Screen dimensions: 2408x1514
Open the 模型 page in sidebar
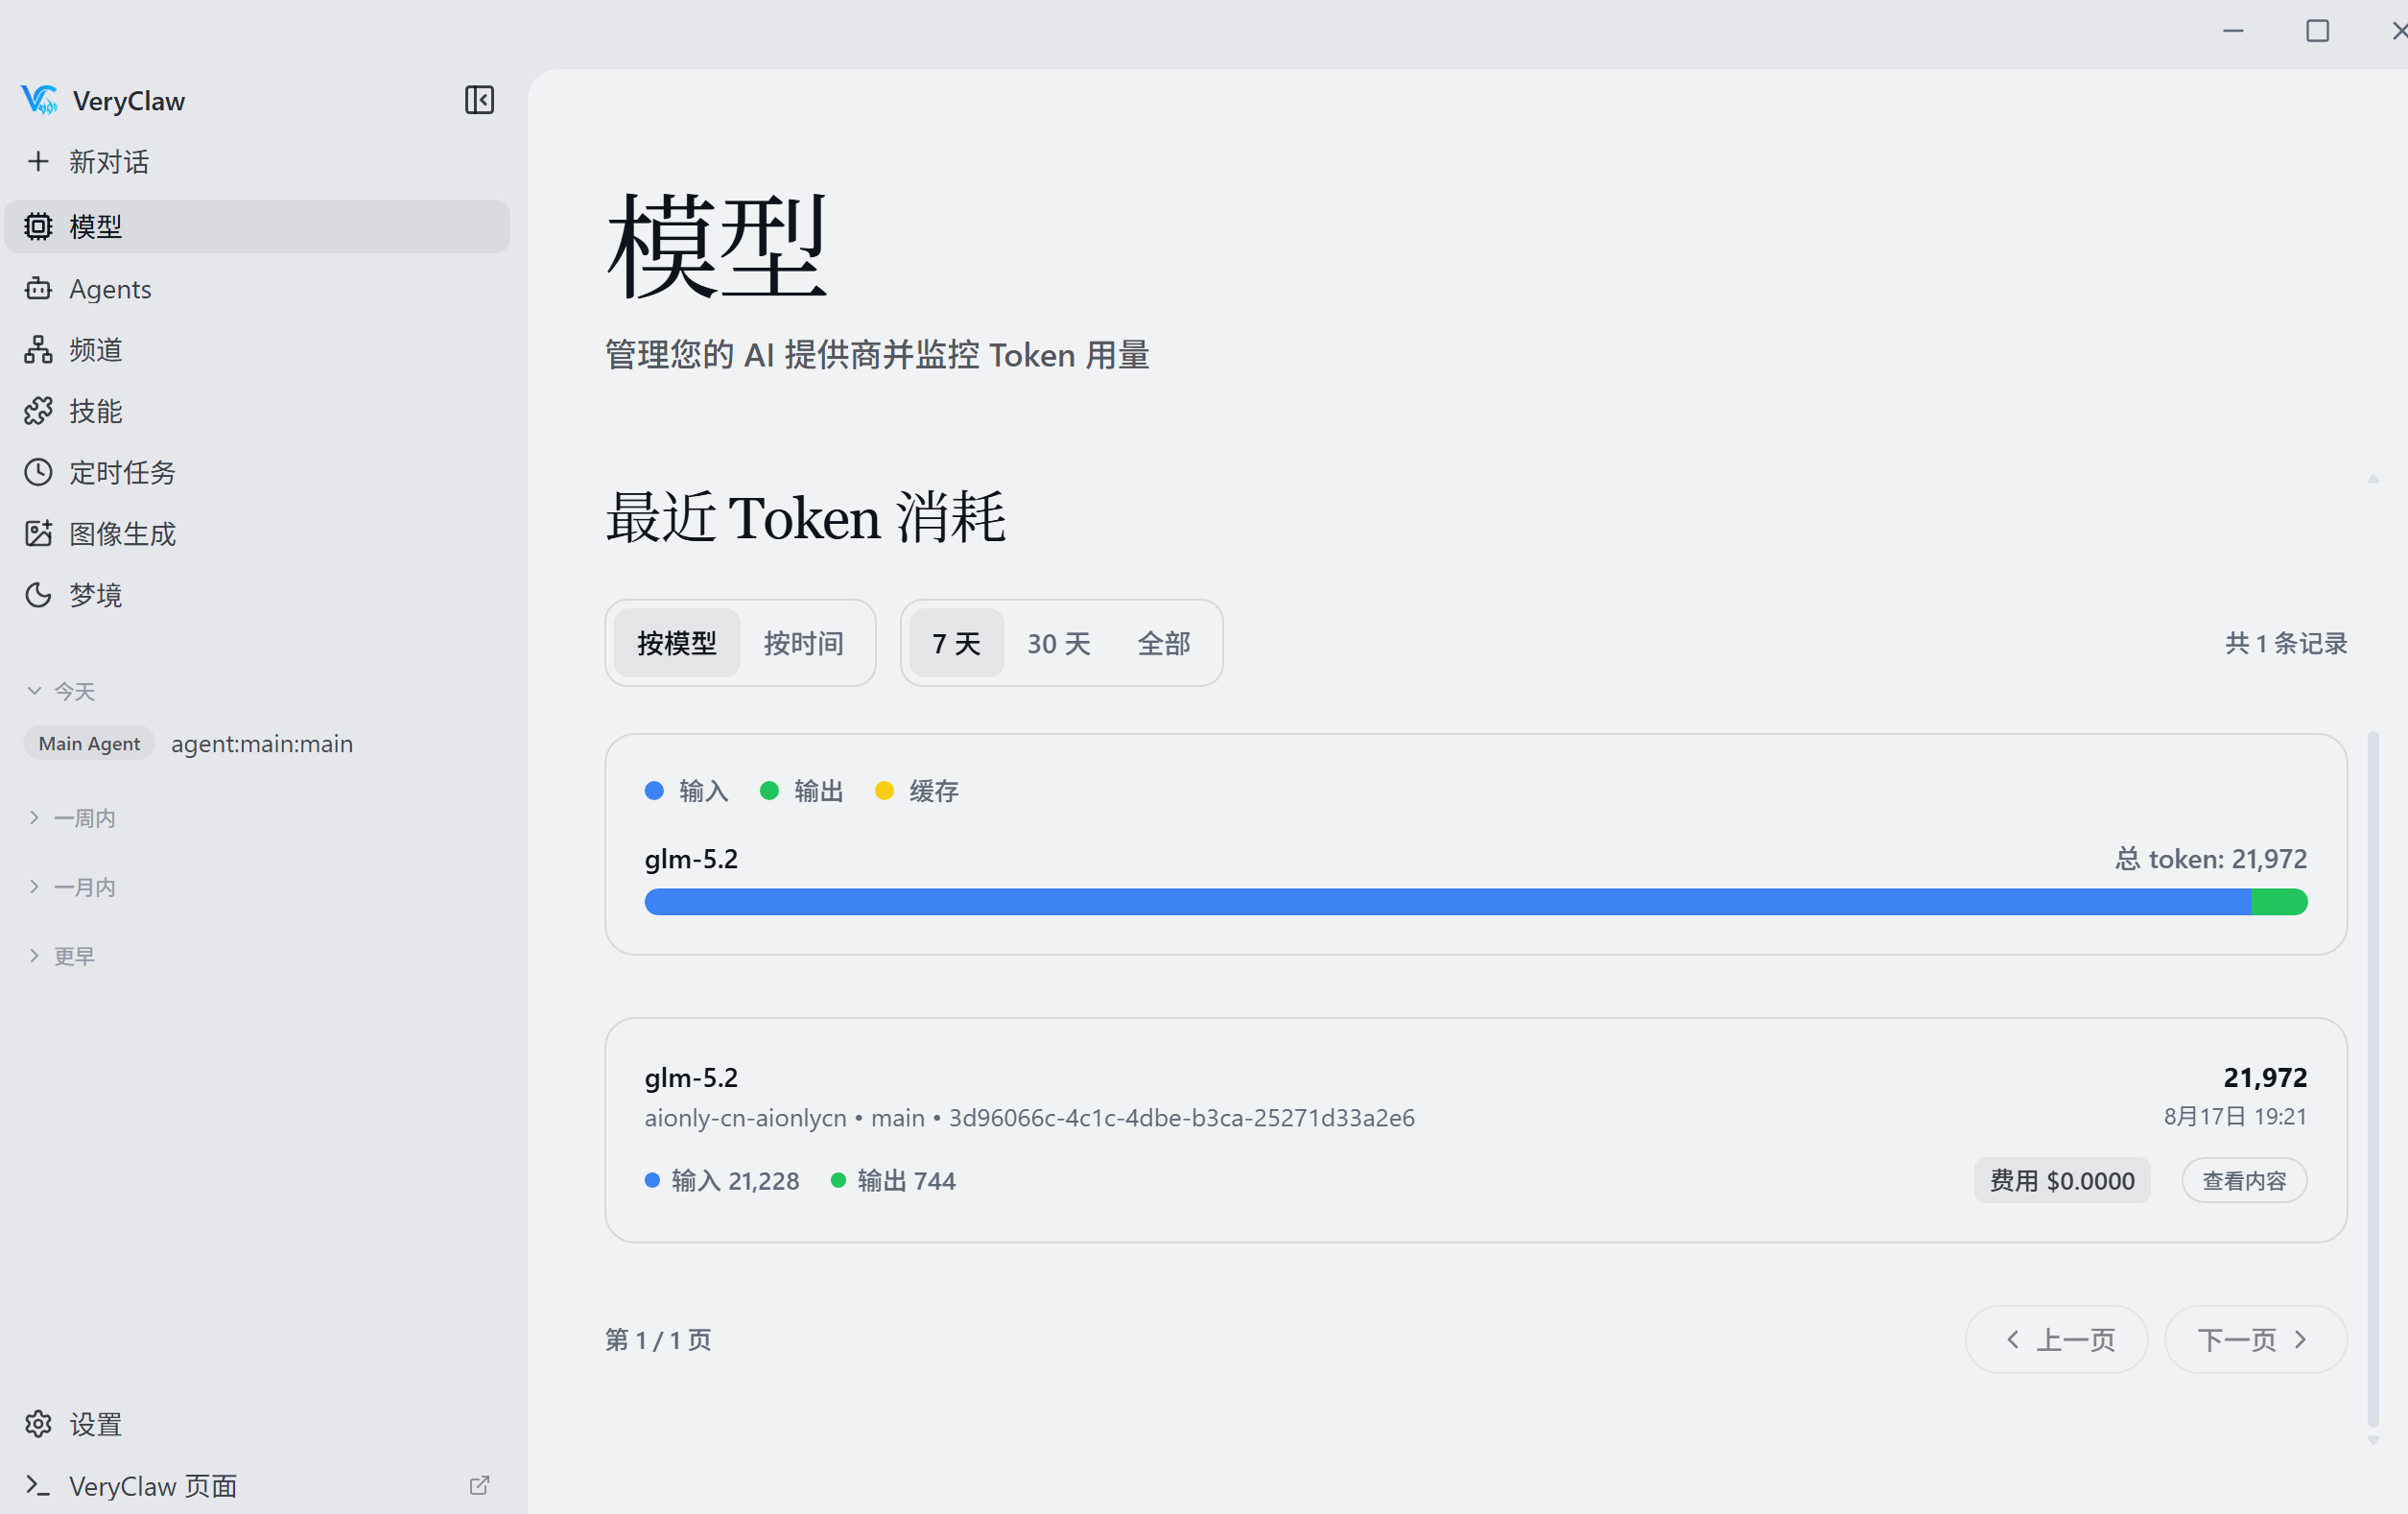pyautogui.click(x=257, y=226)
